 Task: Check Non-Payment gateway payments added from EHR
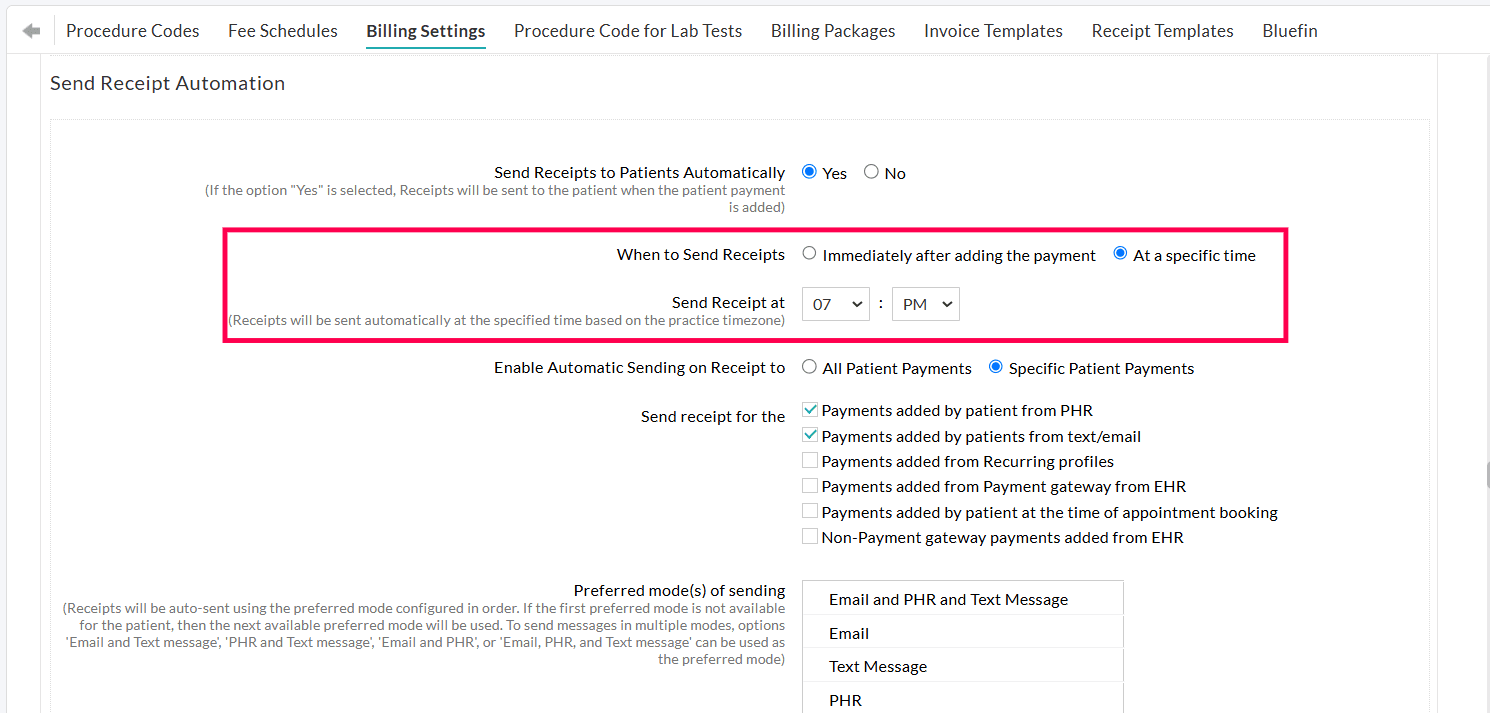[810, 536]
